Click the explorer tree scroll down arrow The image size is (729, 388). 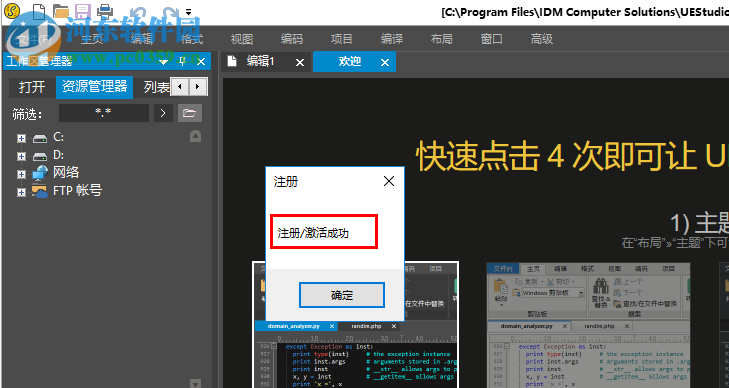coord(195,383)
